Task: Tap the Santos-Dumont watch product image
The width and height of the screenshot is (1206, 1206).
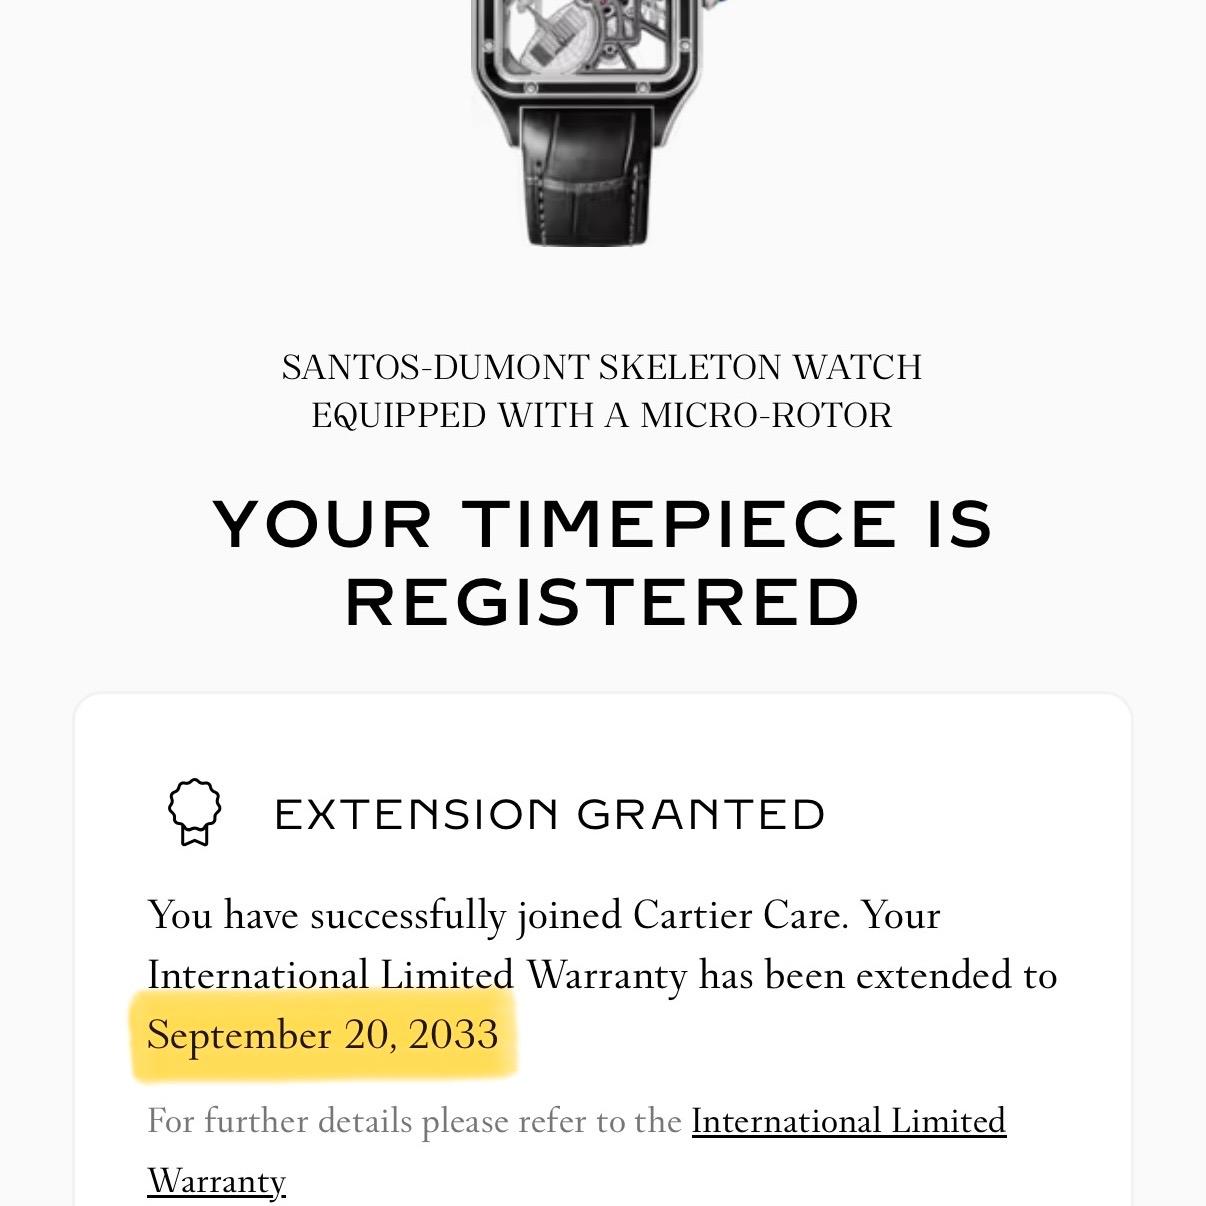Action: [589, 122]
